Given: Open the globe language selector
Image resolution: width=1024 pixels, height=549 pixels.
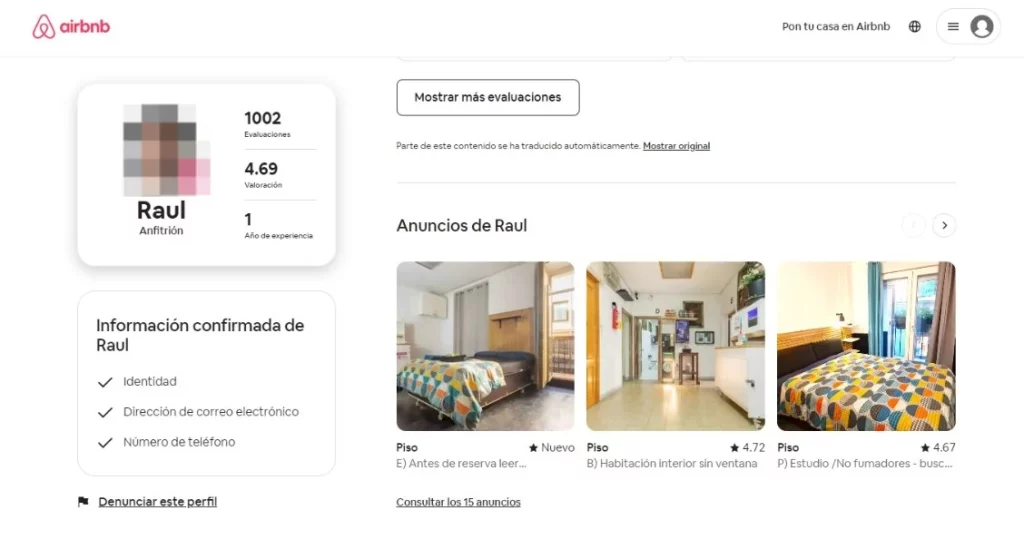Looking at the screenshot, I should pyautogui.click(x=914, y=27).
